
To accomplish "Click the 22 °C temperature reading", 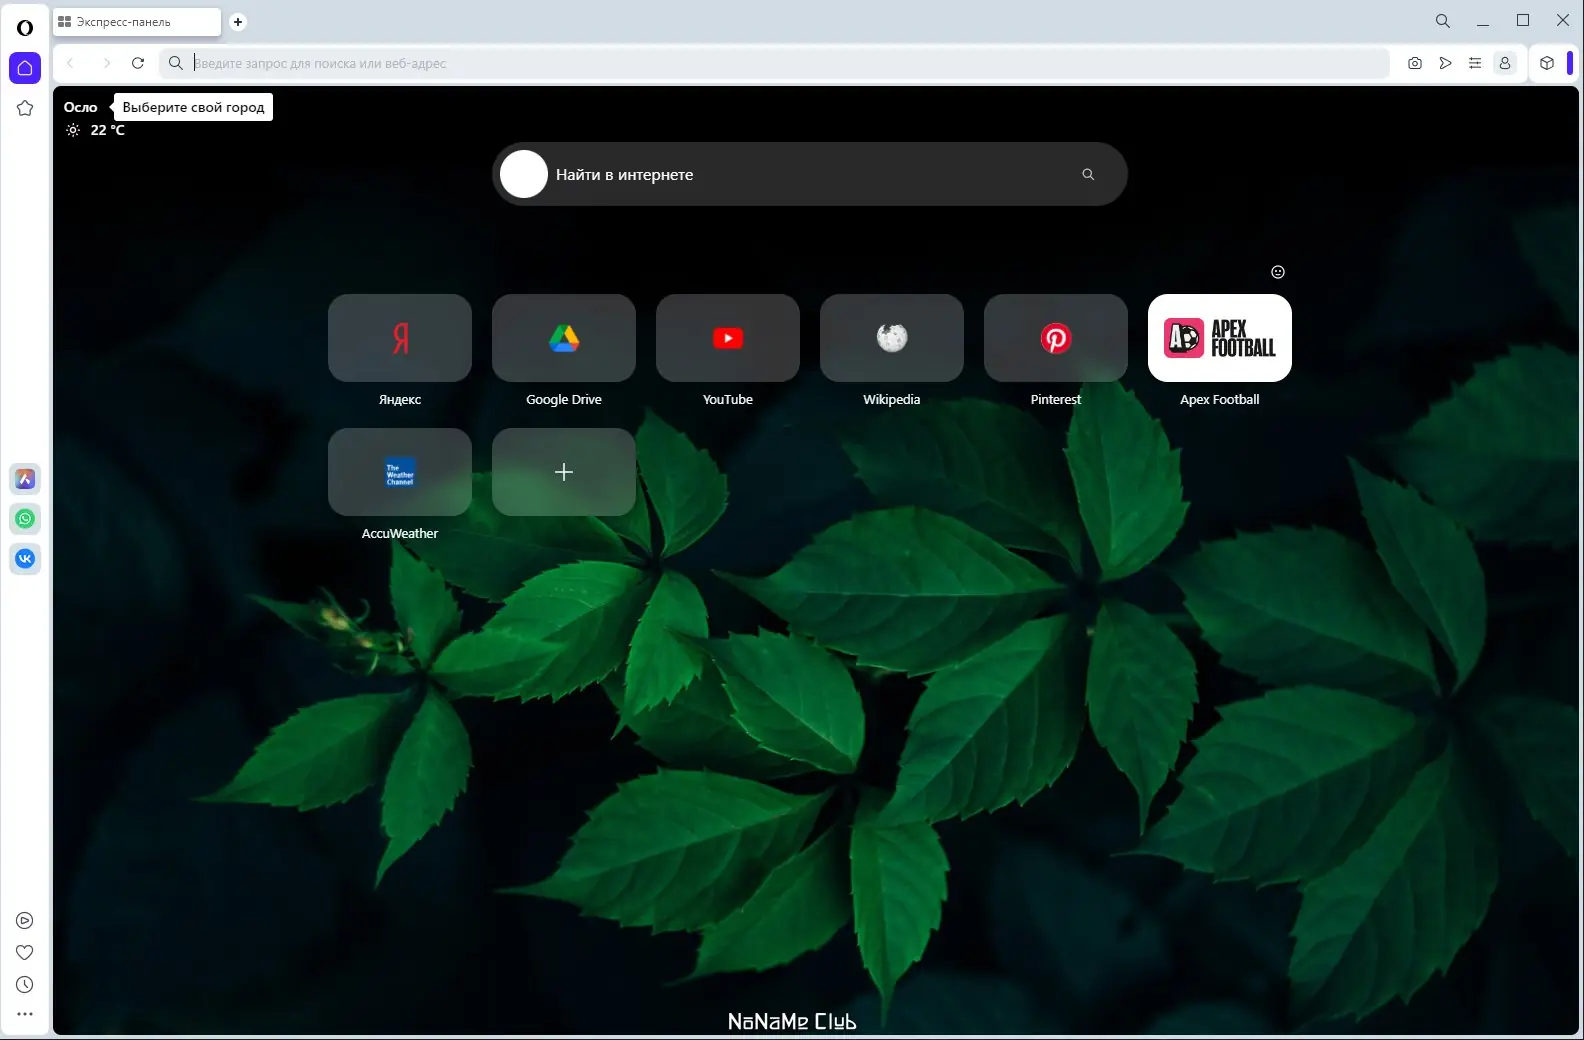I will click(108, 130).
